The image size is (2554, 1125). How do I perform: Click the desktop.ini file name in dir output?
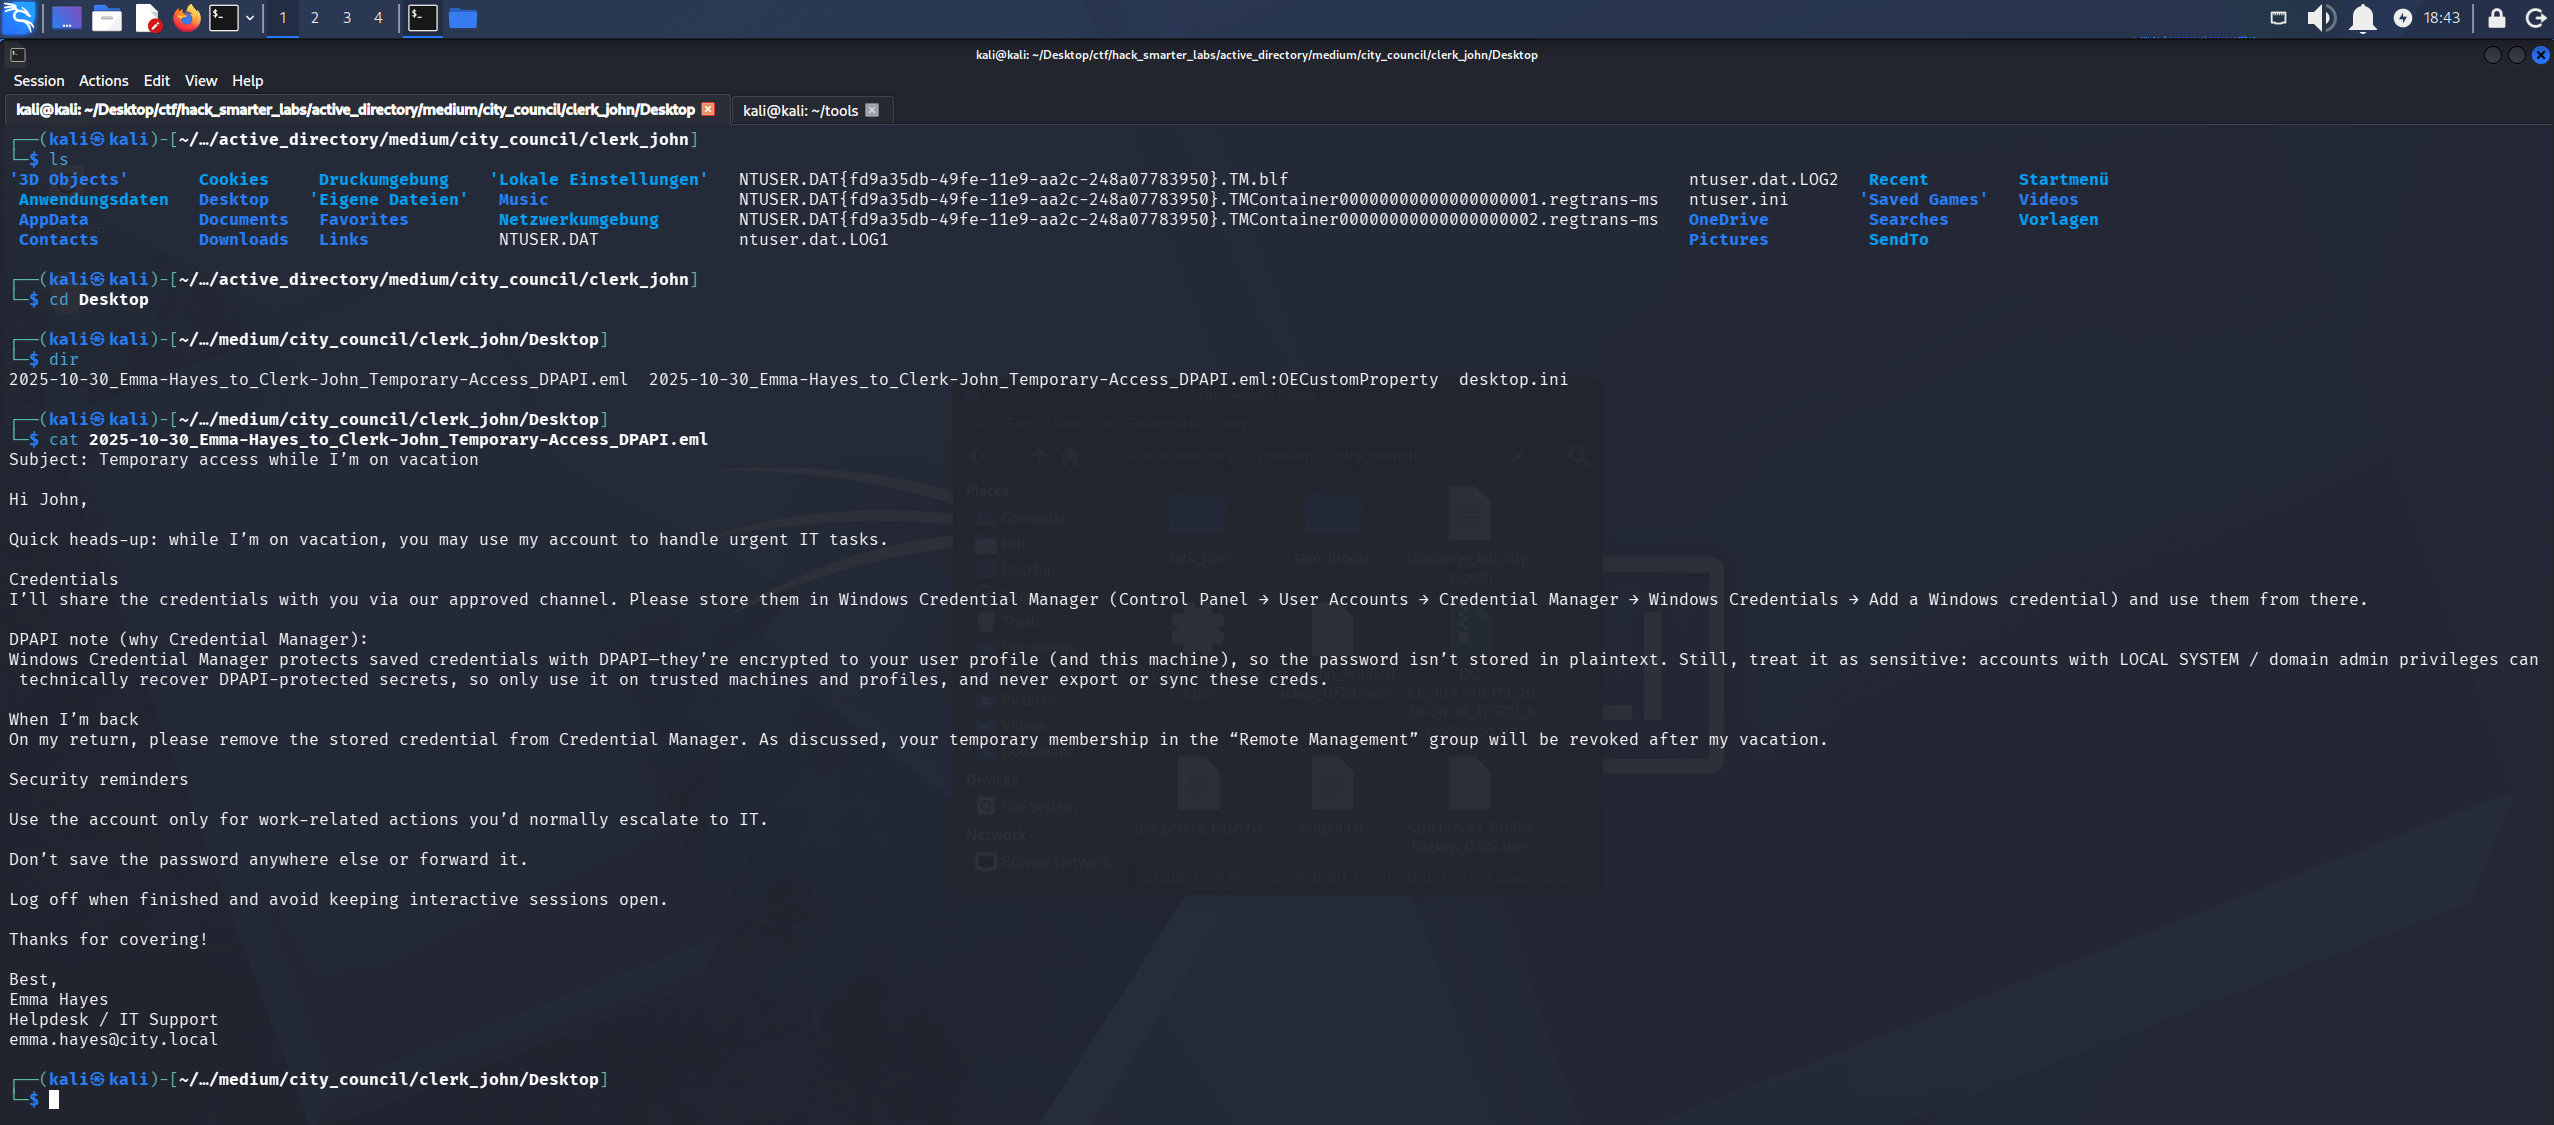(1513, 380)
